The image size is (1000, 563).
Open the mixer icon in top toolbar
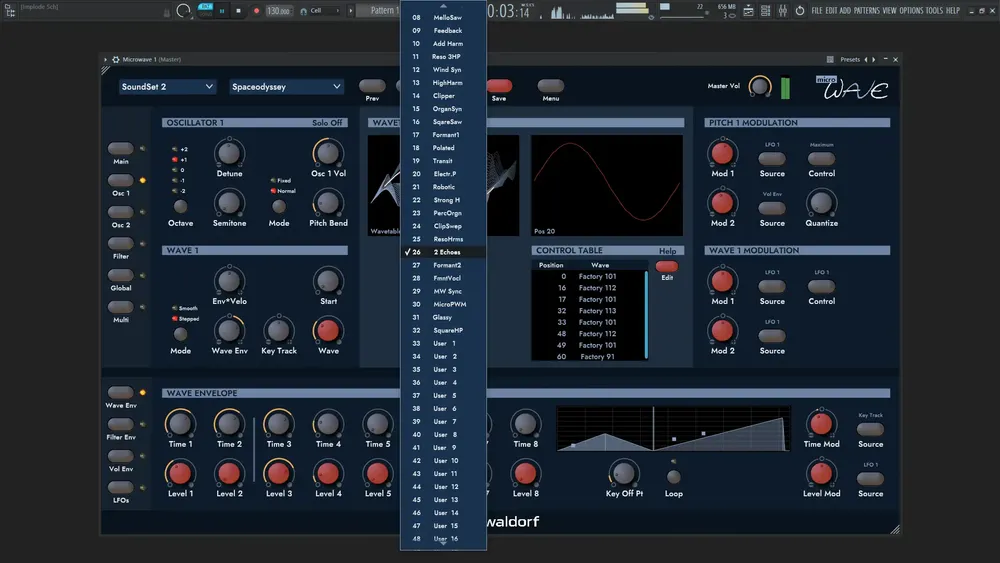point(783,11)
